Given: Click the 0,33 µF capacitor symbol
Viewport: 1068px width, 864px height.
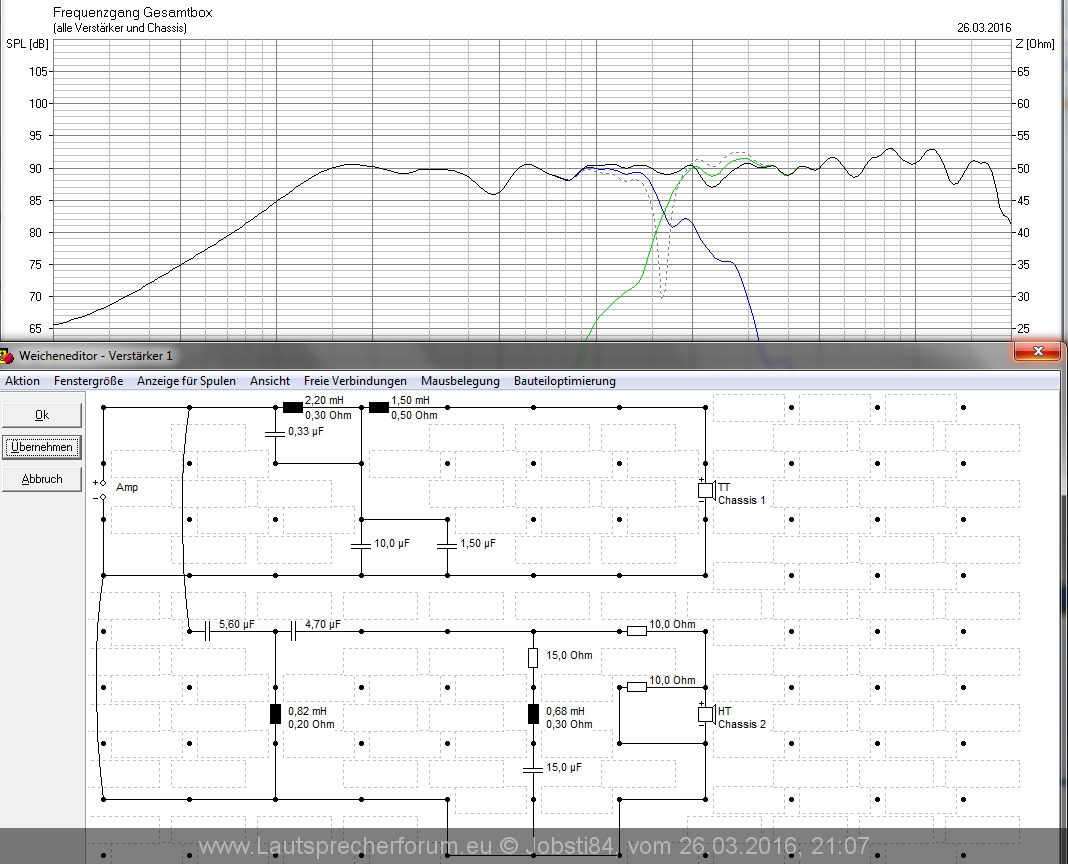Looking at the screenshot, I should tap(274, 433).
